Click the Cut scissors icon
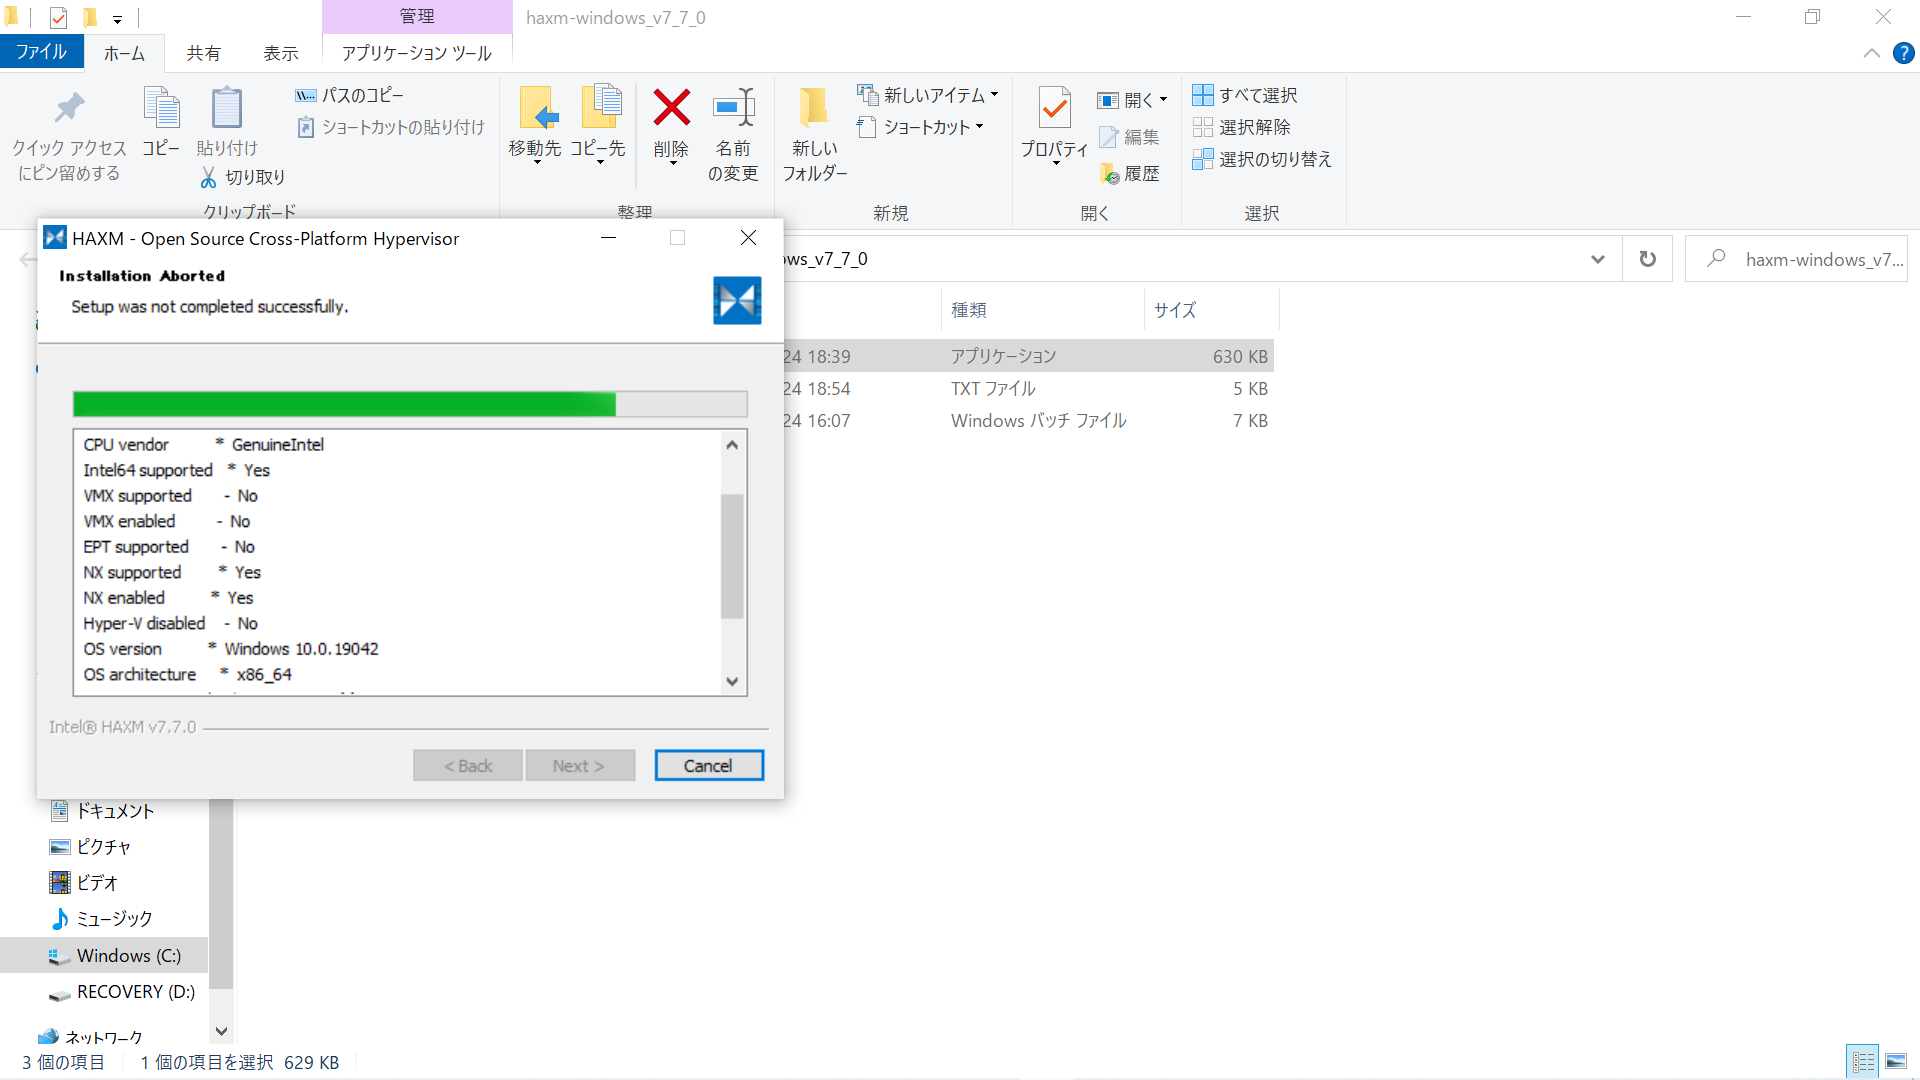 pos(208,177)
